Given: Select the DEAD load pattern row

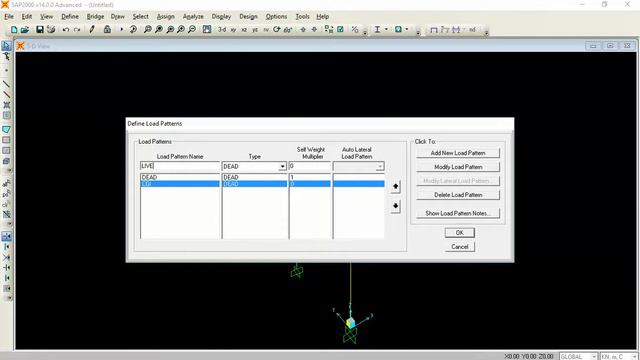Looking at the screenshot, I should (x=262, y=177).
